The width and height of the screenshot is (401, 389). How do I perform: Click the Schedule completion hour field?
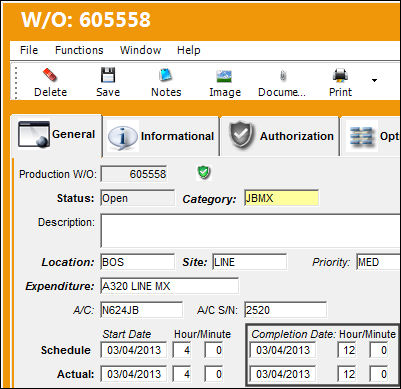click(347, 350)
